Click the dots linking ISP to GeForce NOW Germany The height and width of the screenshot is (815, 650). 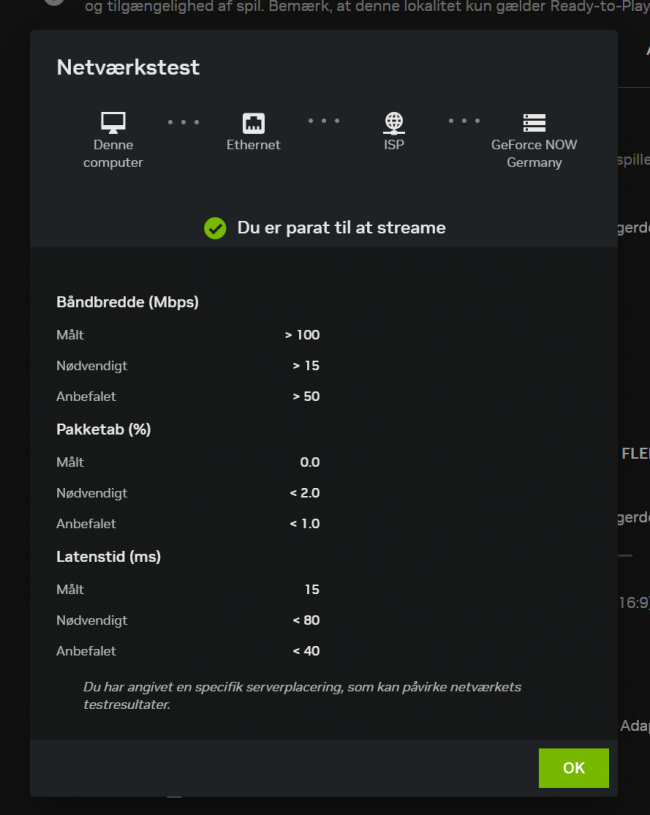click(x=464, y=120)
